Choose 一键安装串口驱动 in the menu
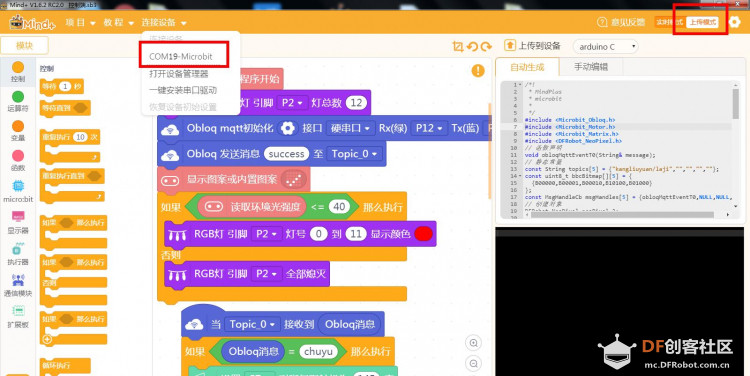The image size is (750, 376). [x=183, y=90]
